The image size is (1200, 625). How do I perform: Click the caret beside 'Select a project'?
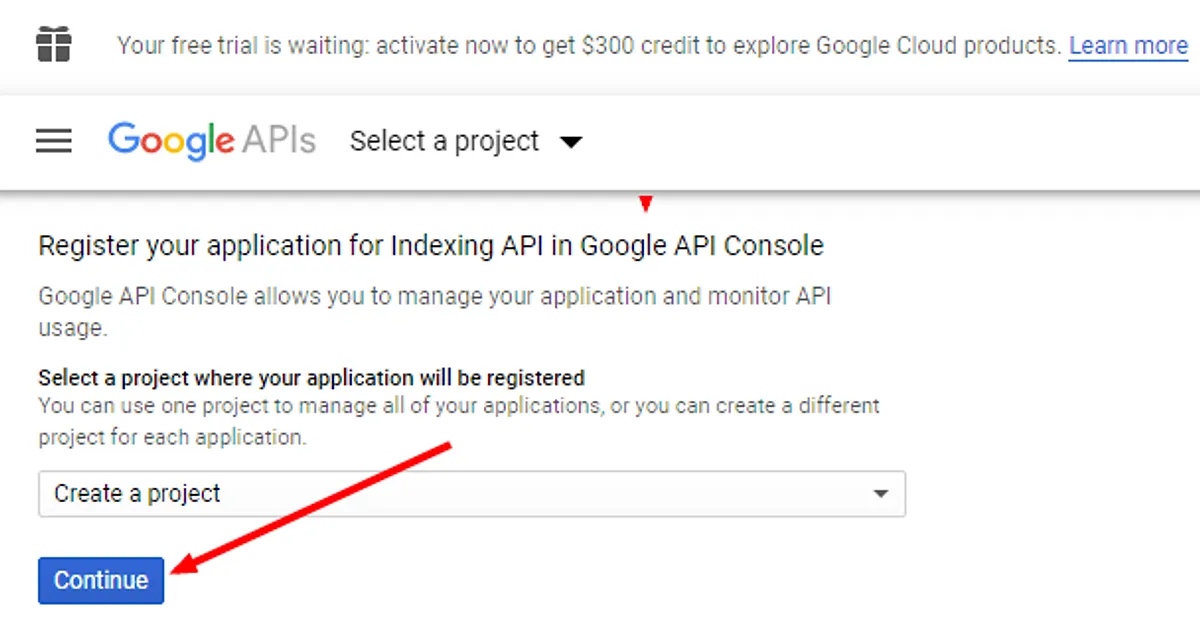click(570, 142)
